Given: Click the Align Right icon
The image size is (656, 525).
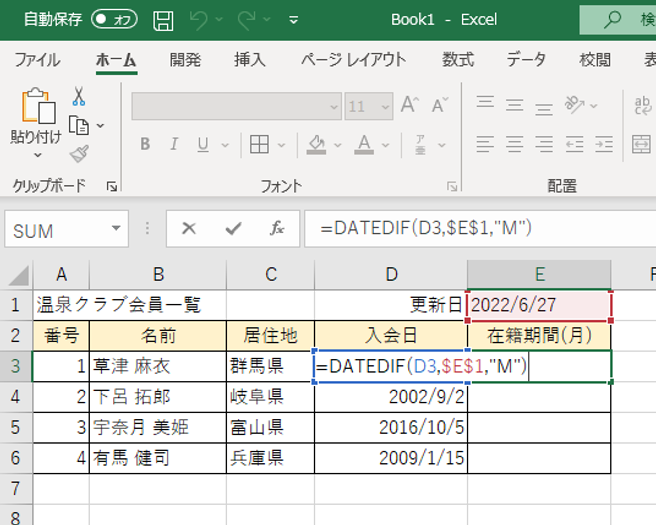Looking at the screenshot, I should tap(544, 144).
